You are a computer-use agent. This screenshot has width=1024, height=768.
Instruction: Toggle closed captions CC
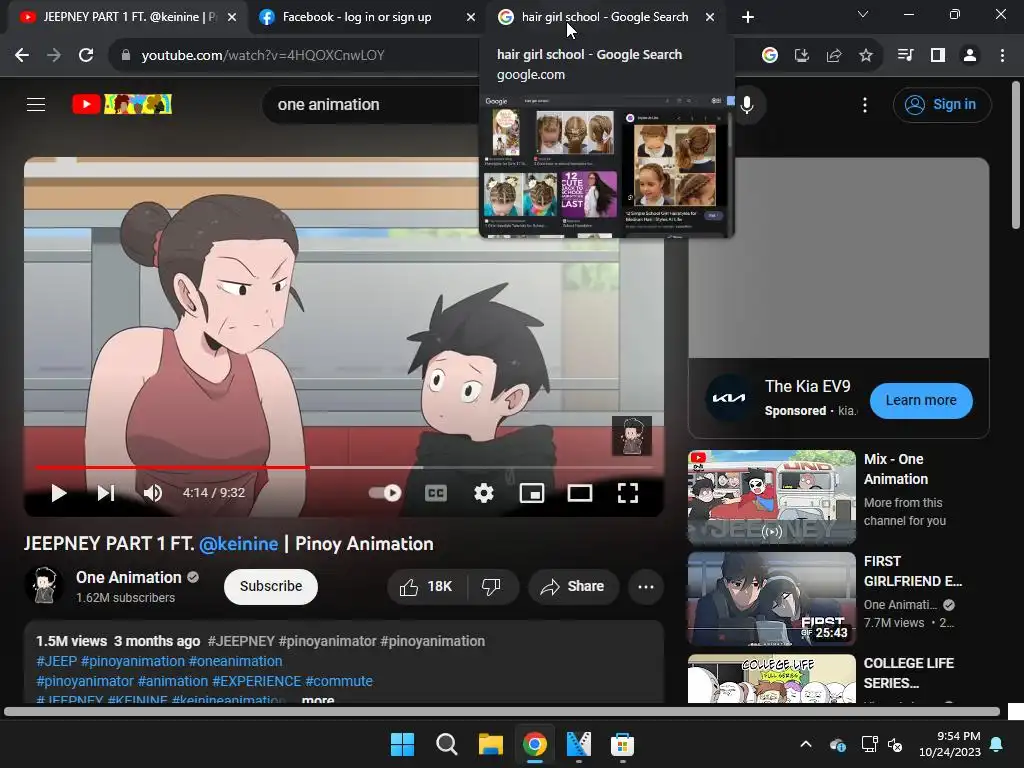coord(436,493)
